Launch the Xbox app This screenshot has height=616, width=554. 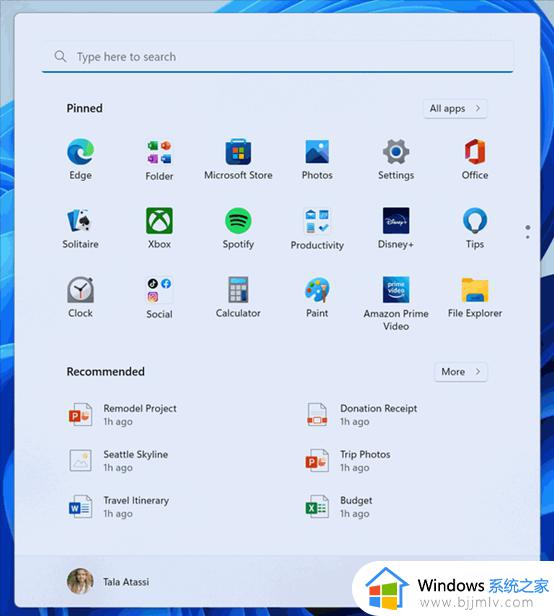point(159,228)
